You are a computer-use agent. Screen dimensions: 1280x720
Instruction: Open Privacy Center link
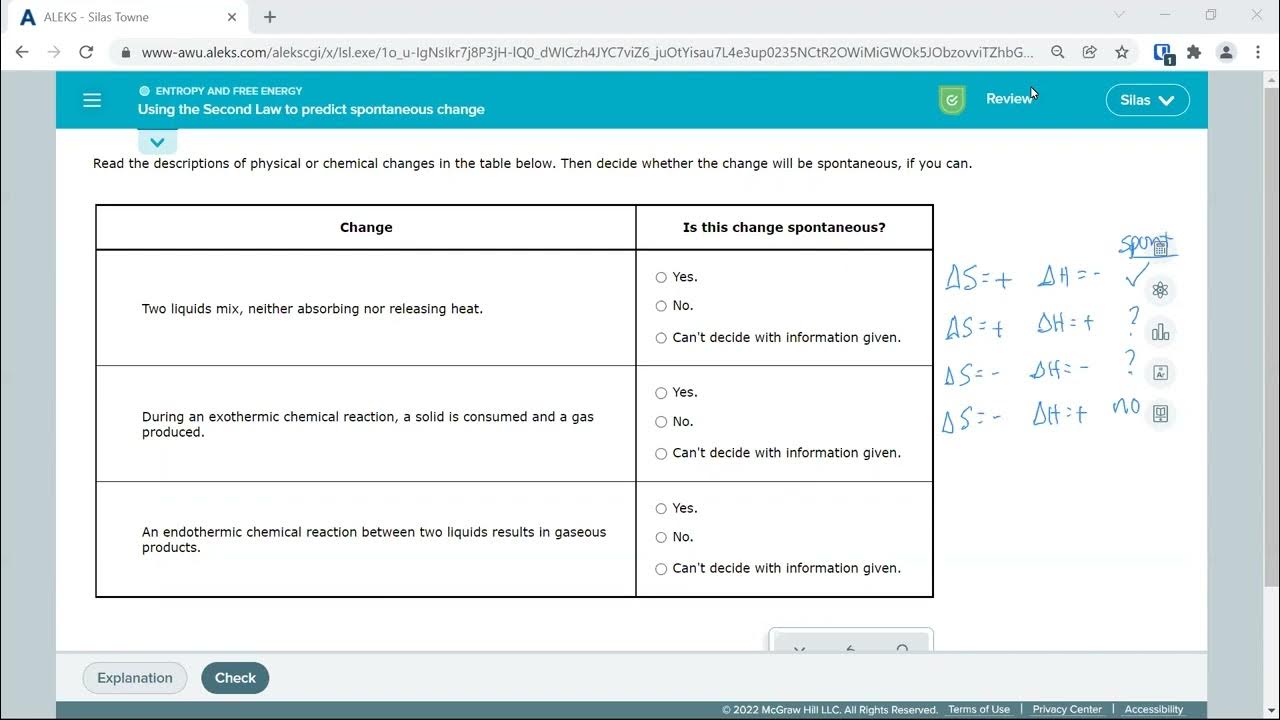(1067, 710)
